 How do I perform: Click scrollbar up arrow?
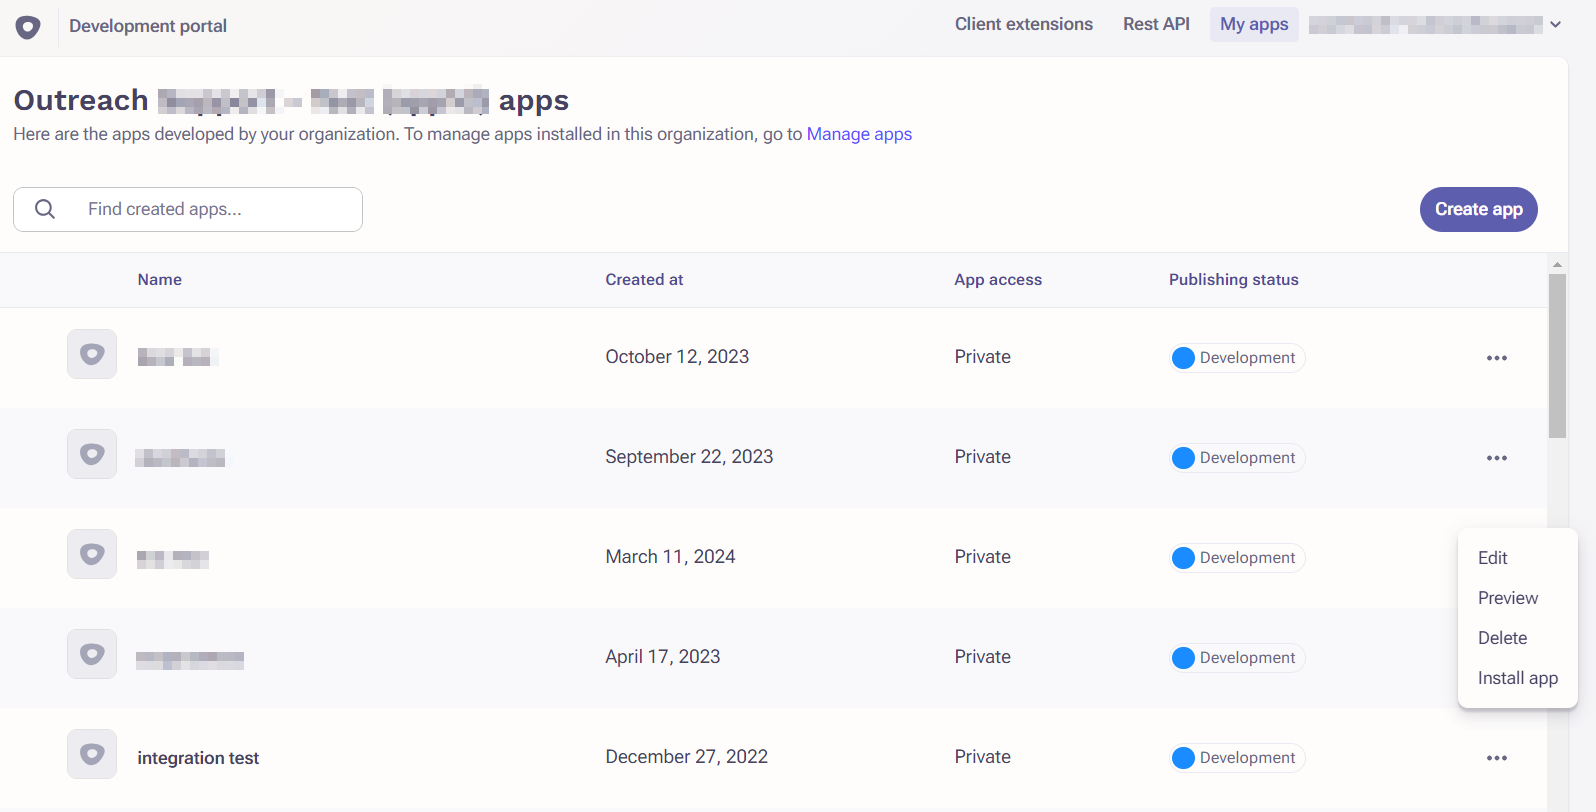click(1557, 265)
